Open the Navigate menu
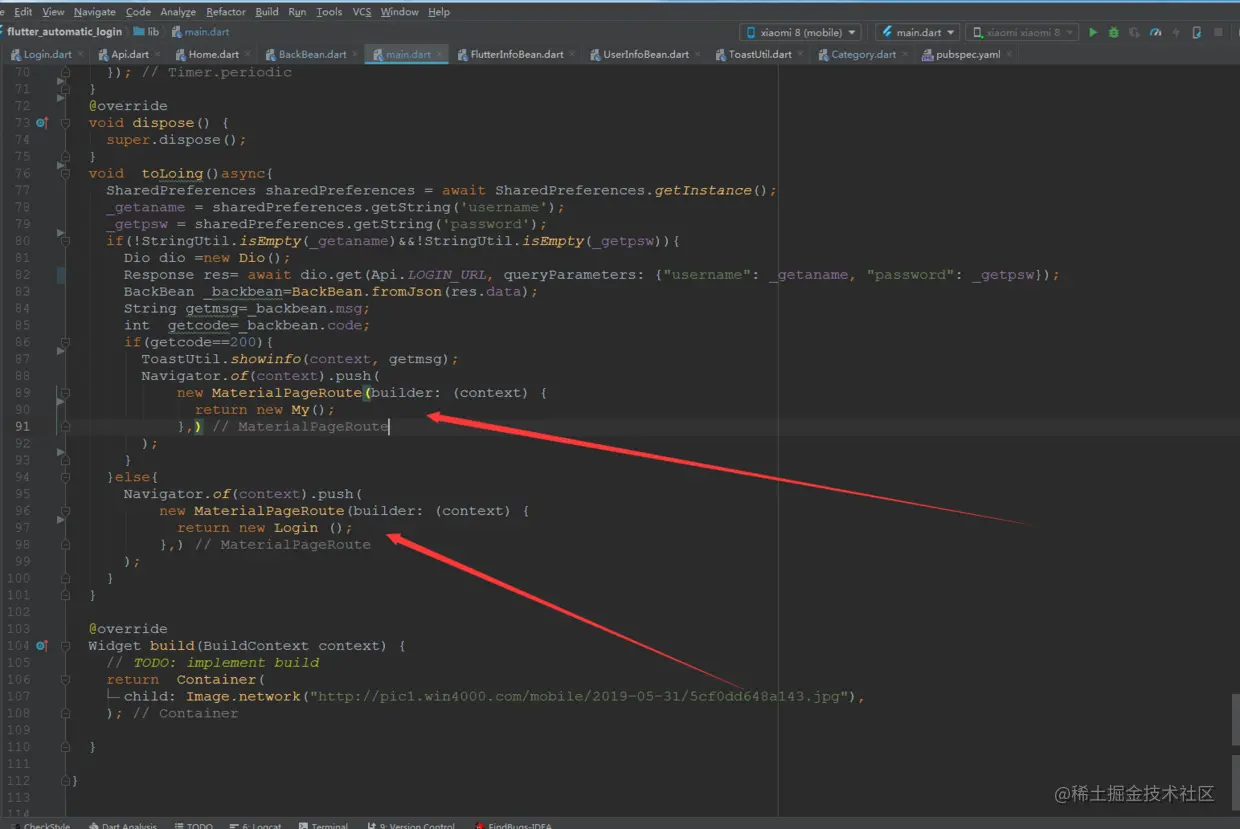Image resolution: width=1240 pixels, height=829 pixels. [x=95, y=12]
